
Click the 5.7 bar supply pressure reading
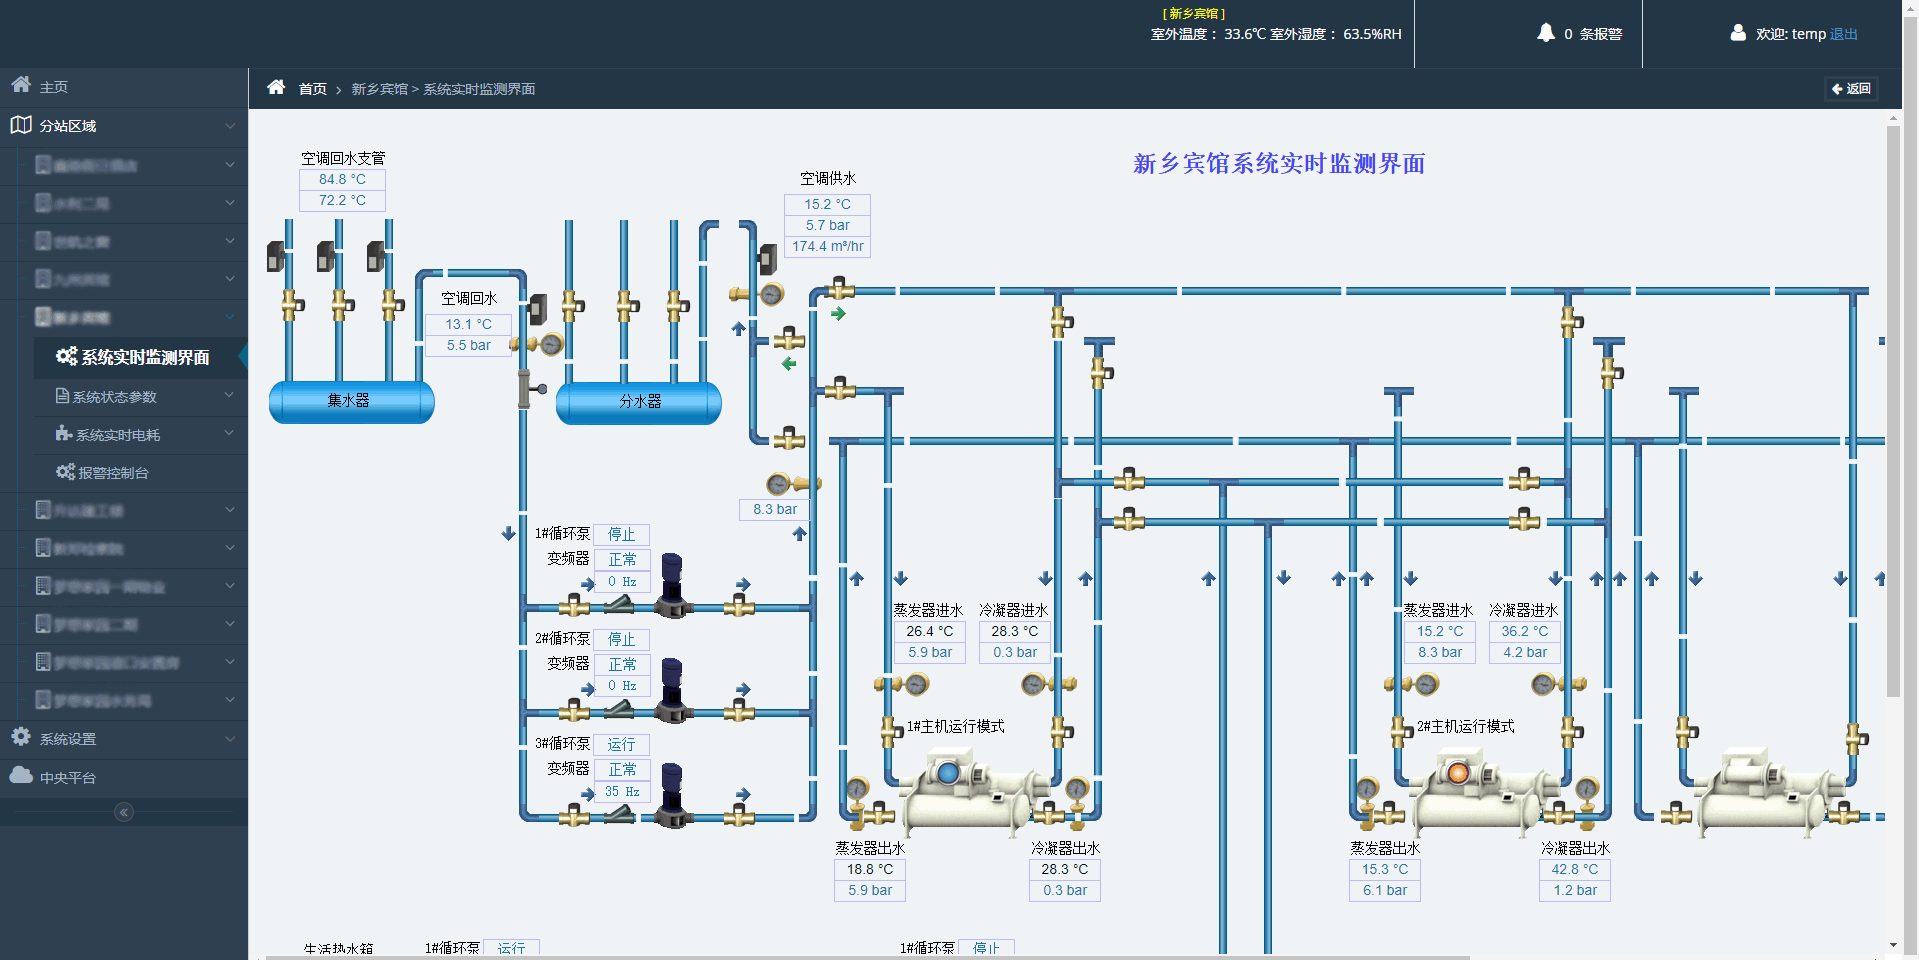827,225
